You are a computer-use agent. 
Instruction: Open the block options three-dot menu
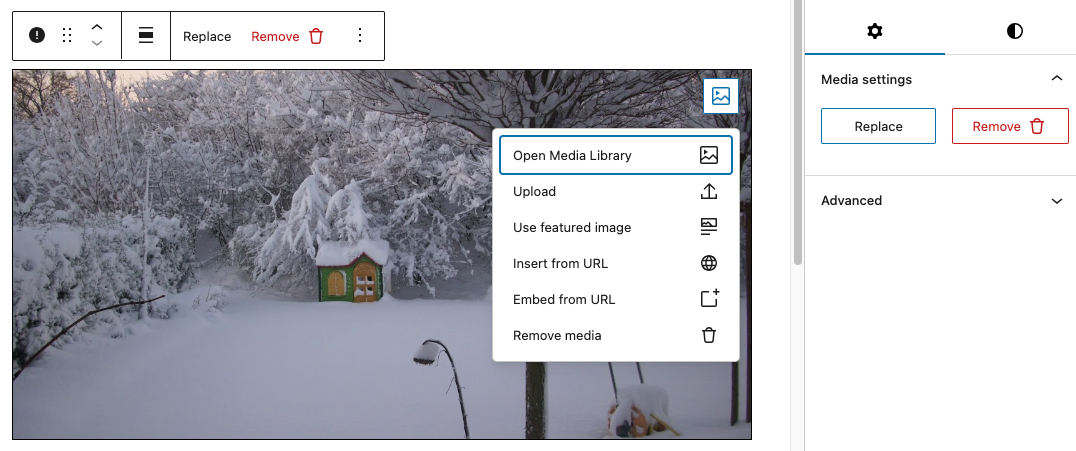(360, 36)
